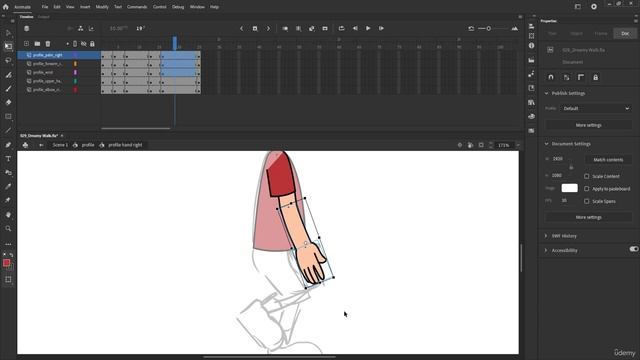Viewport: 640px width, 360px height.
Task: Select the Eraser tool
Action: [x=8, y=102]
